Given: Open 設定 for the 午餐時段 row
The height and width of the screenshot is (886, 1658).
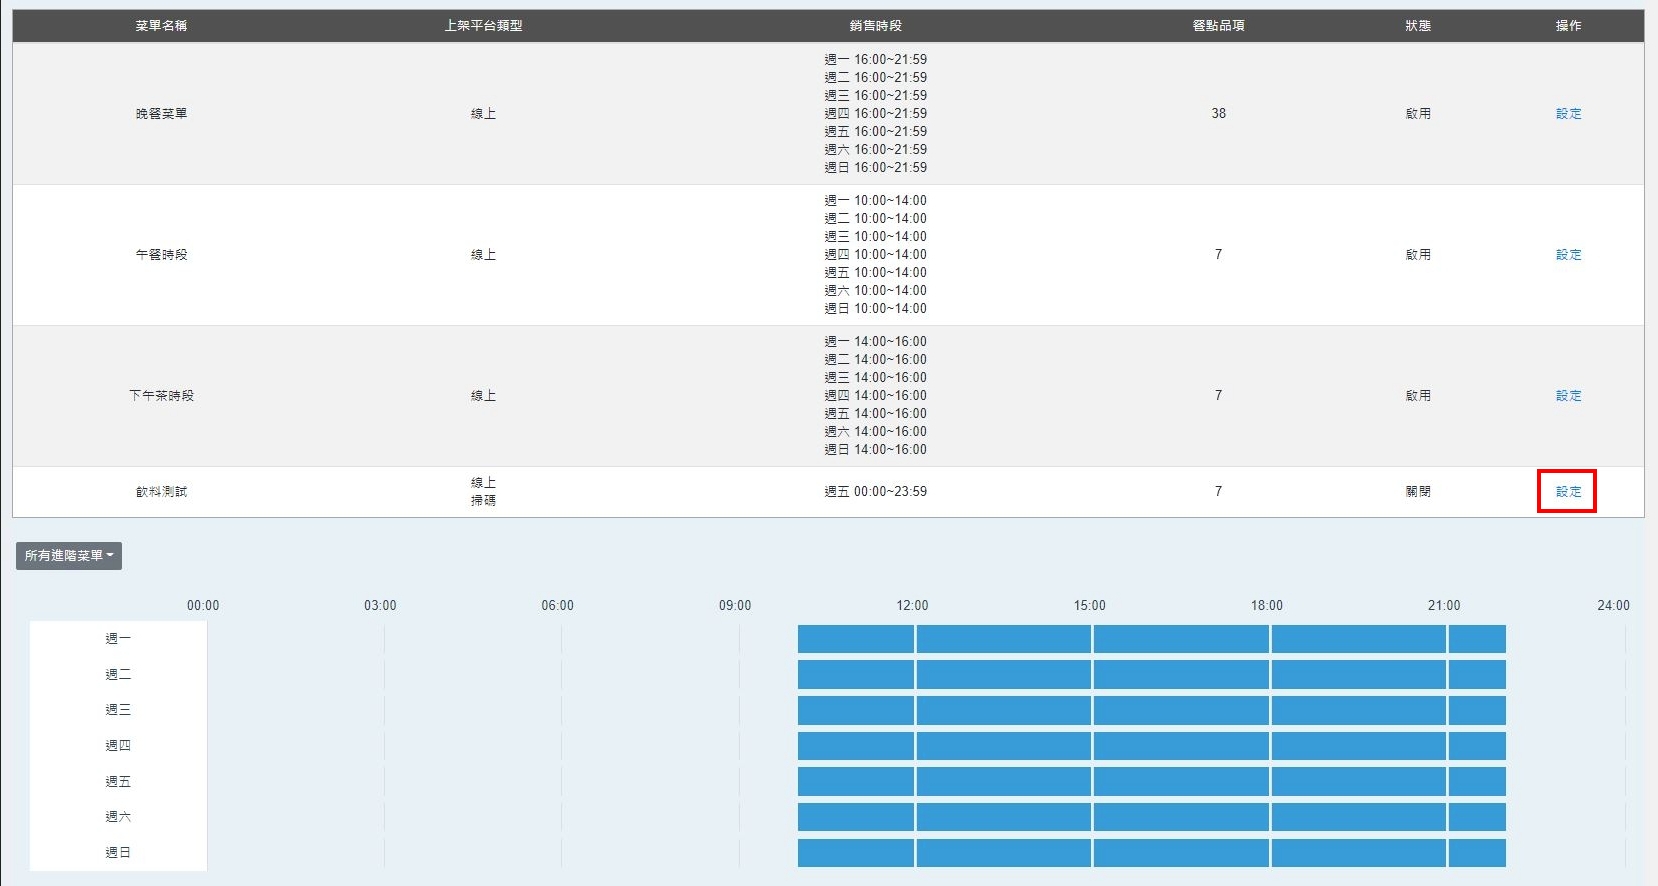Looking at the screenshot, I should coord(1567,255).
